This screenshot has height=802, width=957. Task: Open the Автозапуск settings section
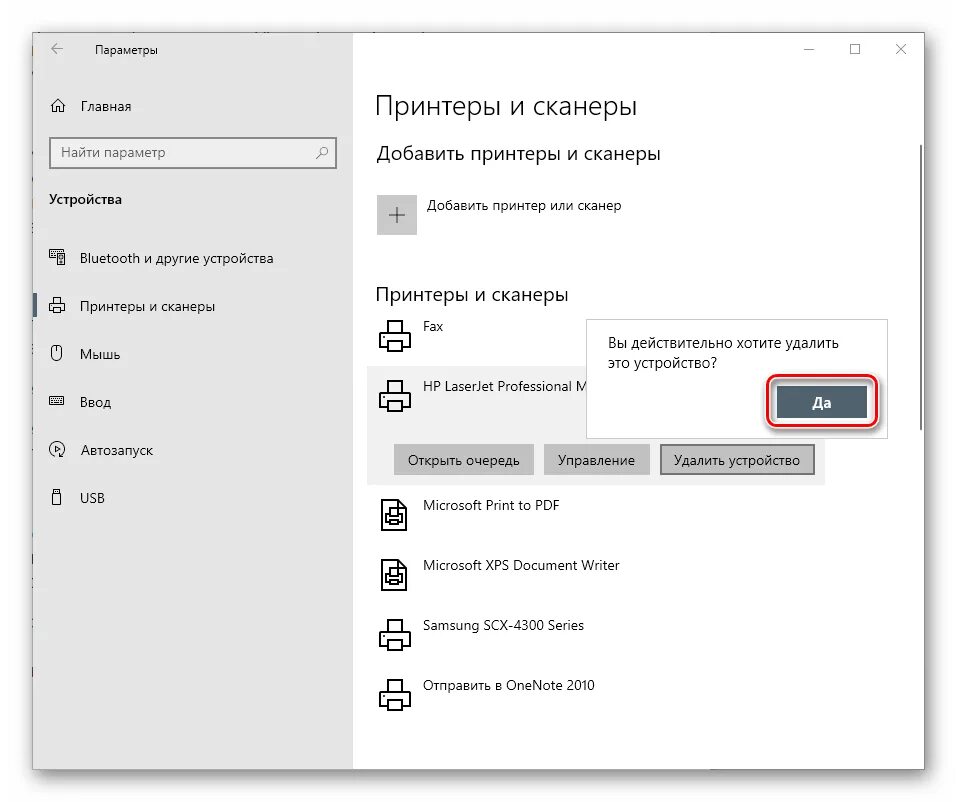tap(117, 450)
